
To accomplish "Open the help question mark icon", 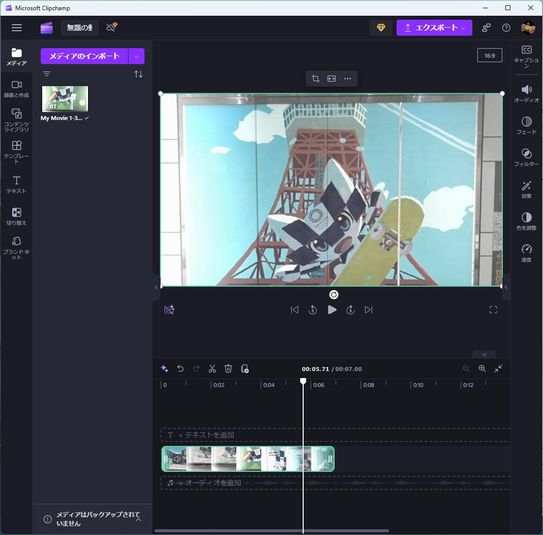I will tap(506, 28).
